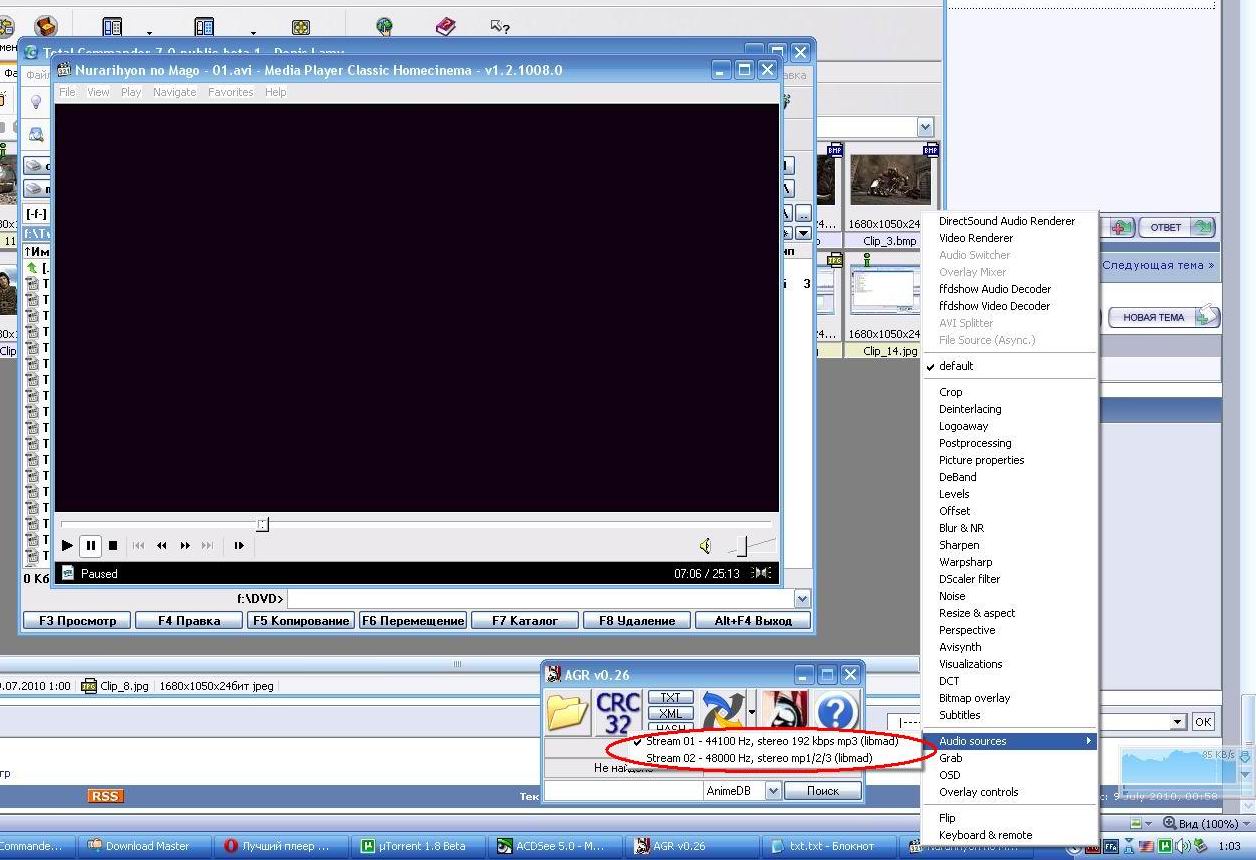This screenshot has width=1256, height=860.
Task: Open the Navigate menu in Media Player Classic
Action: [x=175, y=92]
